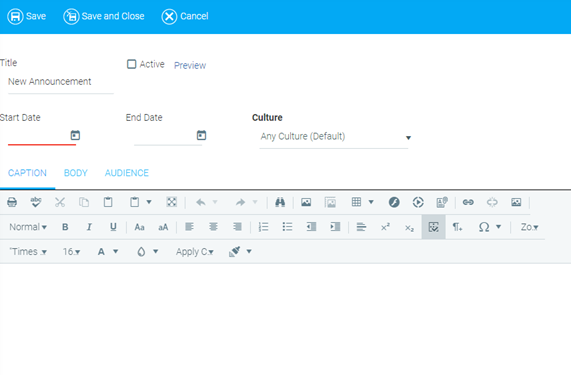The width and height of the screenshot is (571, 375).
Task: Click the Redo arrow
Action: tap(240, 202)
